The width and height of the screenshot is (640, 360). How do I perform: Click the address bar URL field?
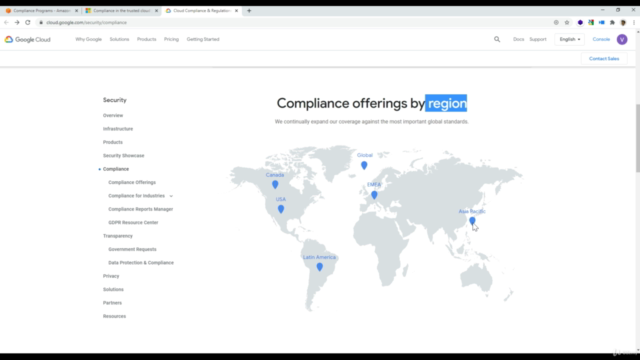[x=294, y=22]
